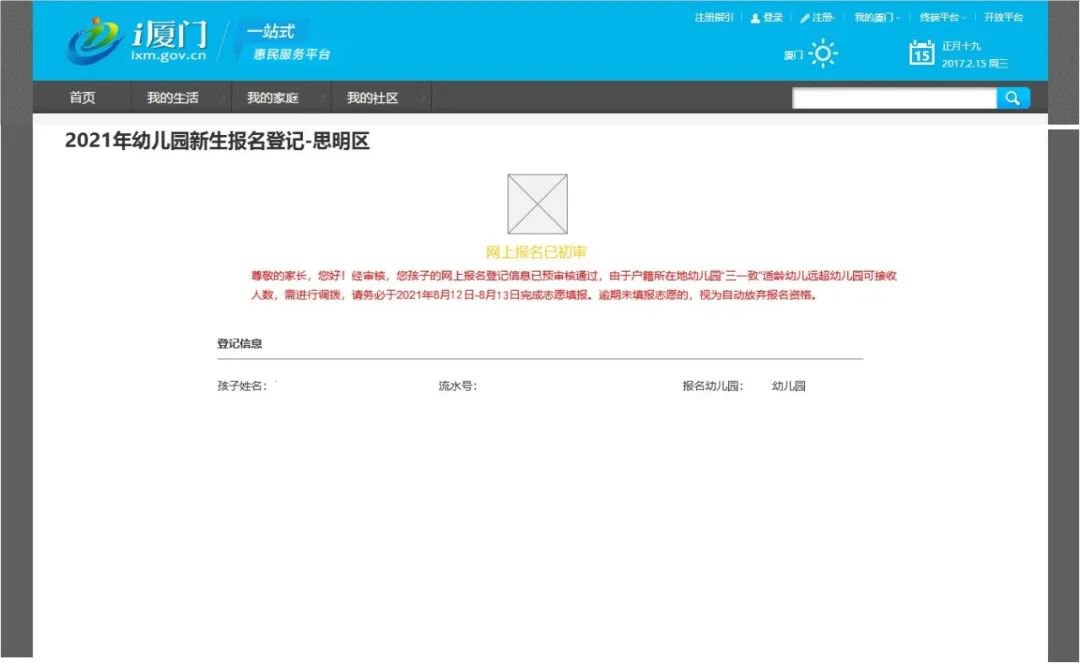Click the 厦门 city weather label

tap(793, 55)
